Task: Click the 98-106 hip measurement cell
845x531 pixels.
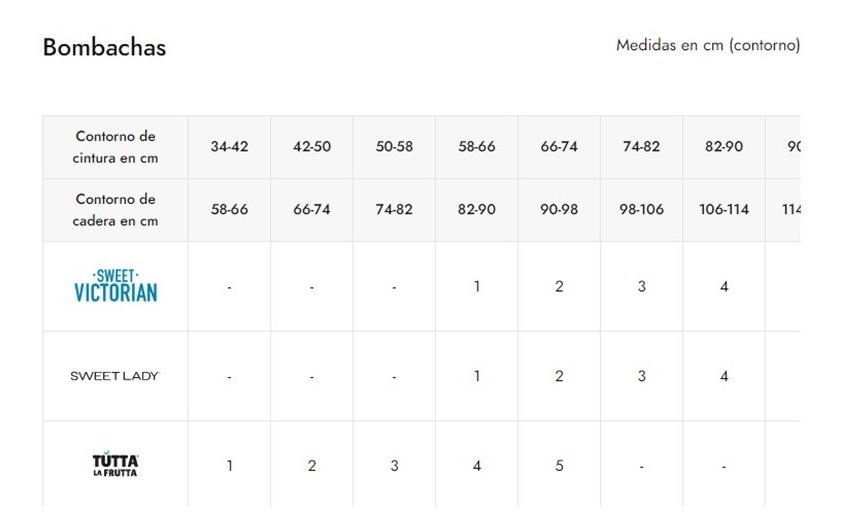Action: coord(641,210)
